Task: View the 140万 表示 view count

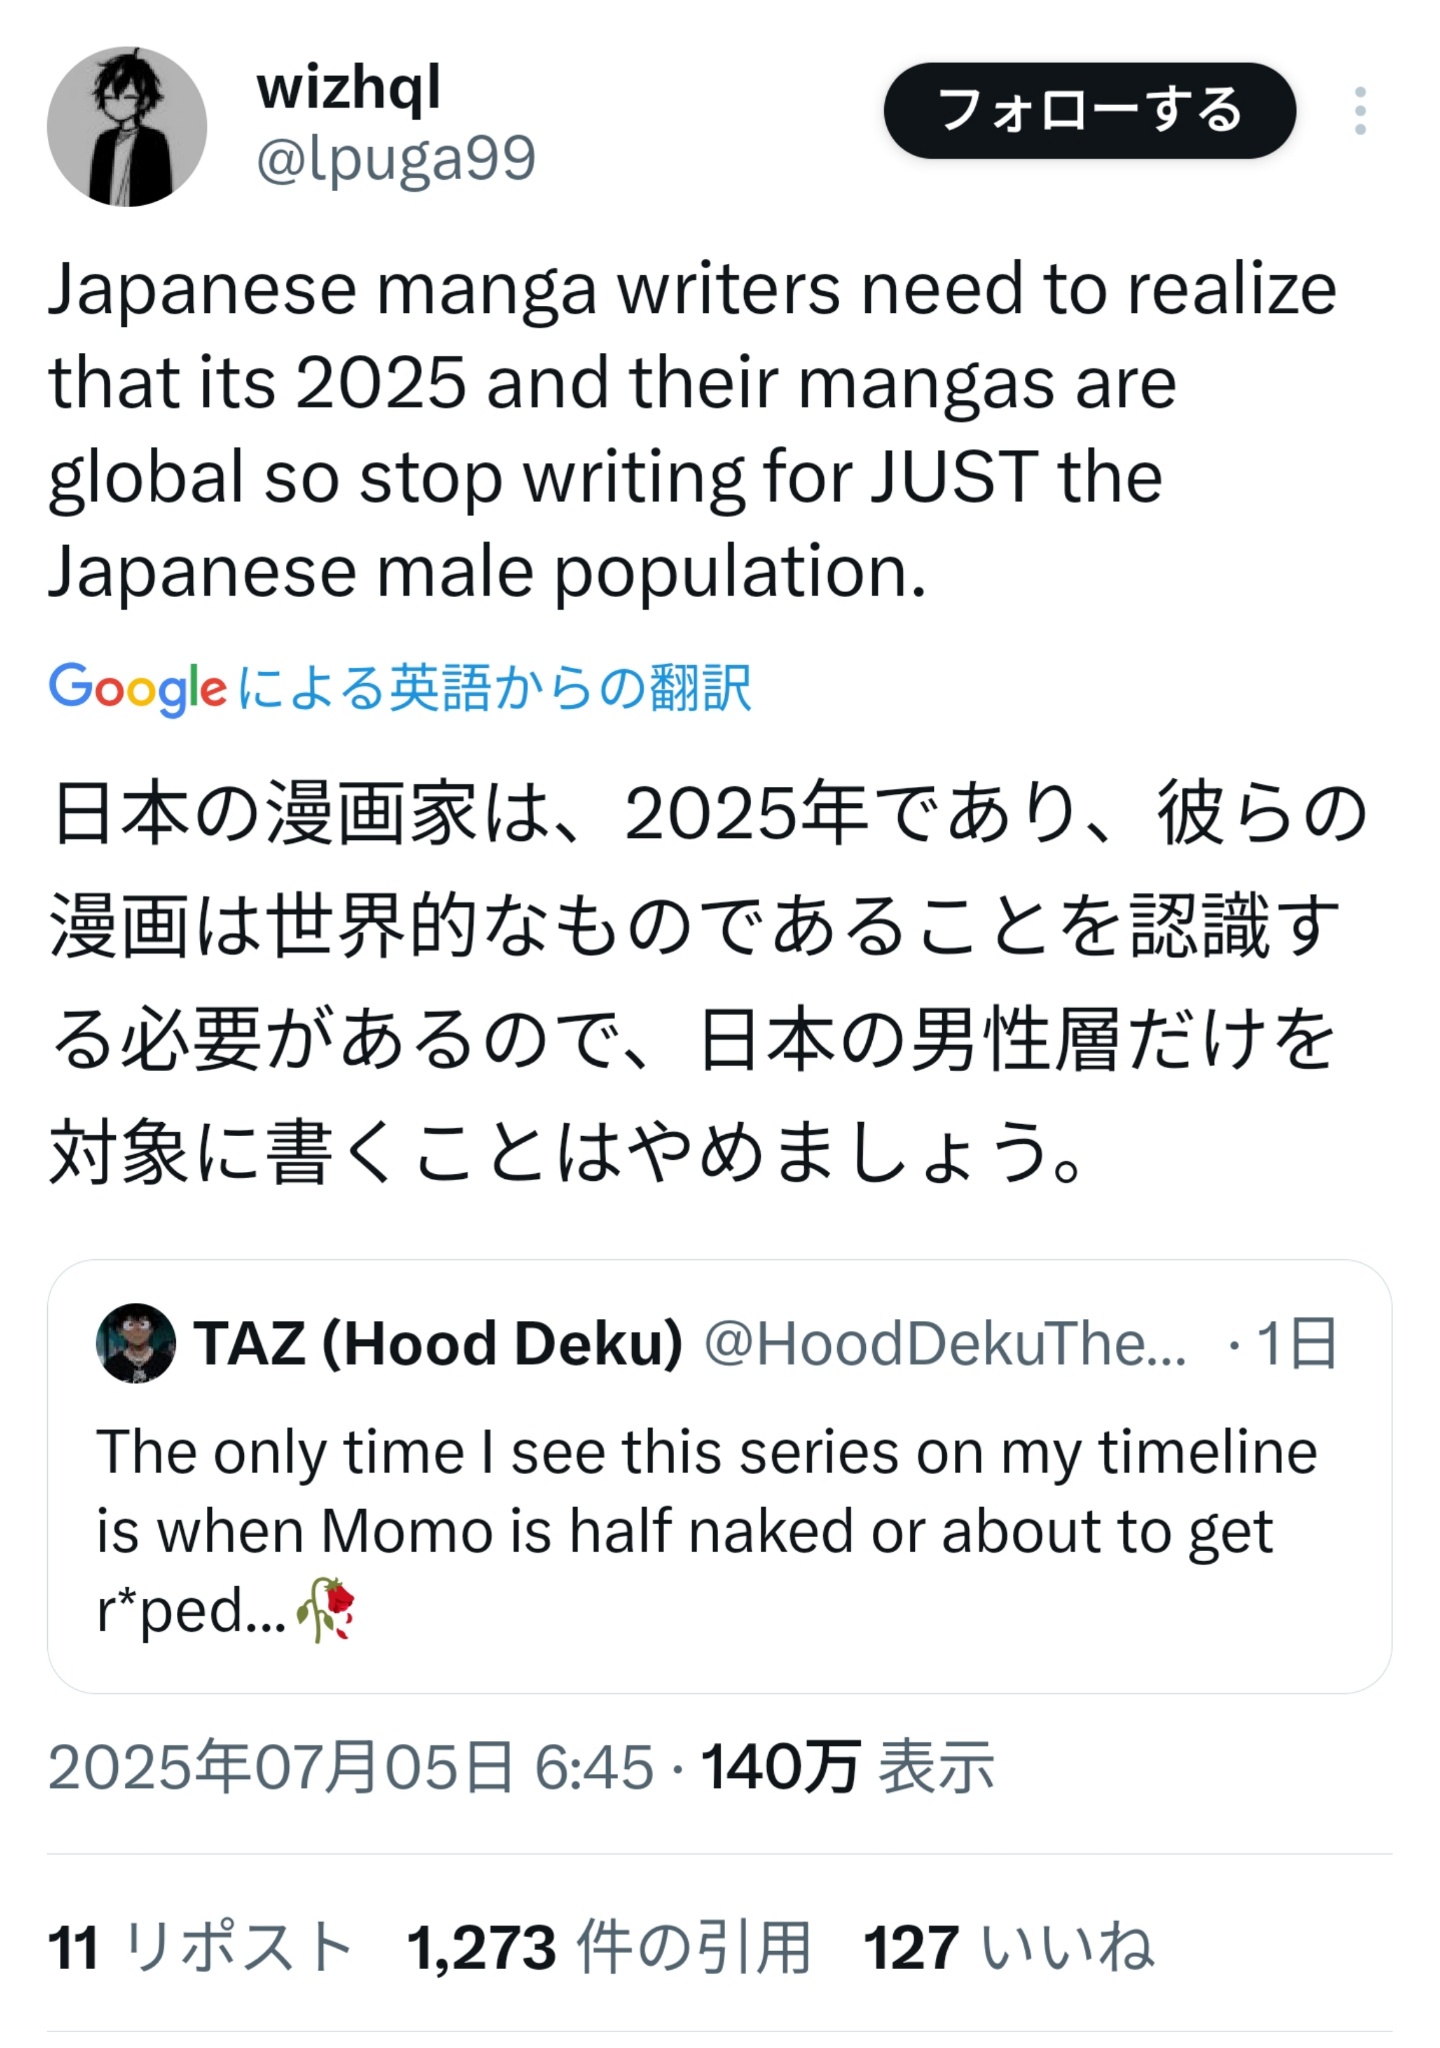Action: (848, 1766)
